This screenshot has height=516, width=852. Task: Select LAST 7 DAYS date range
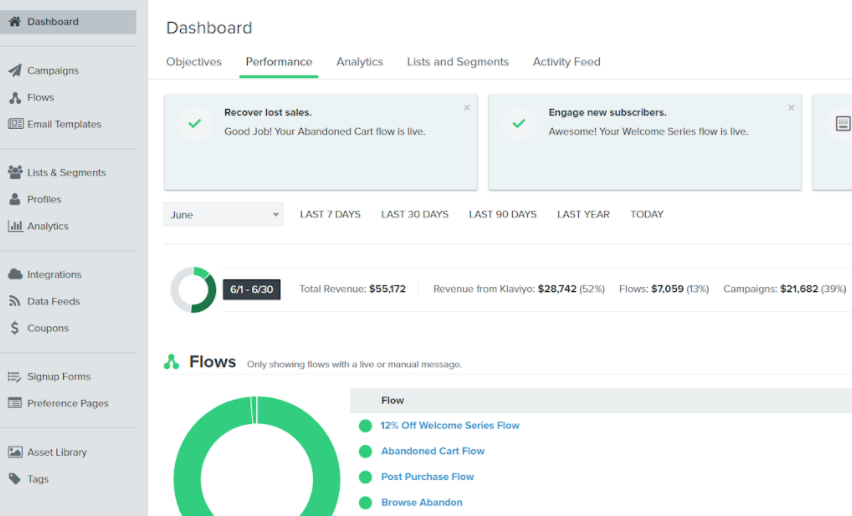click(x=330, y=215)
